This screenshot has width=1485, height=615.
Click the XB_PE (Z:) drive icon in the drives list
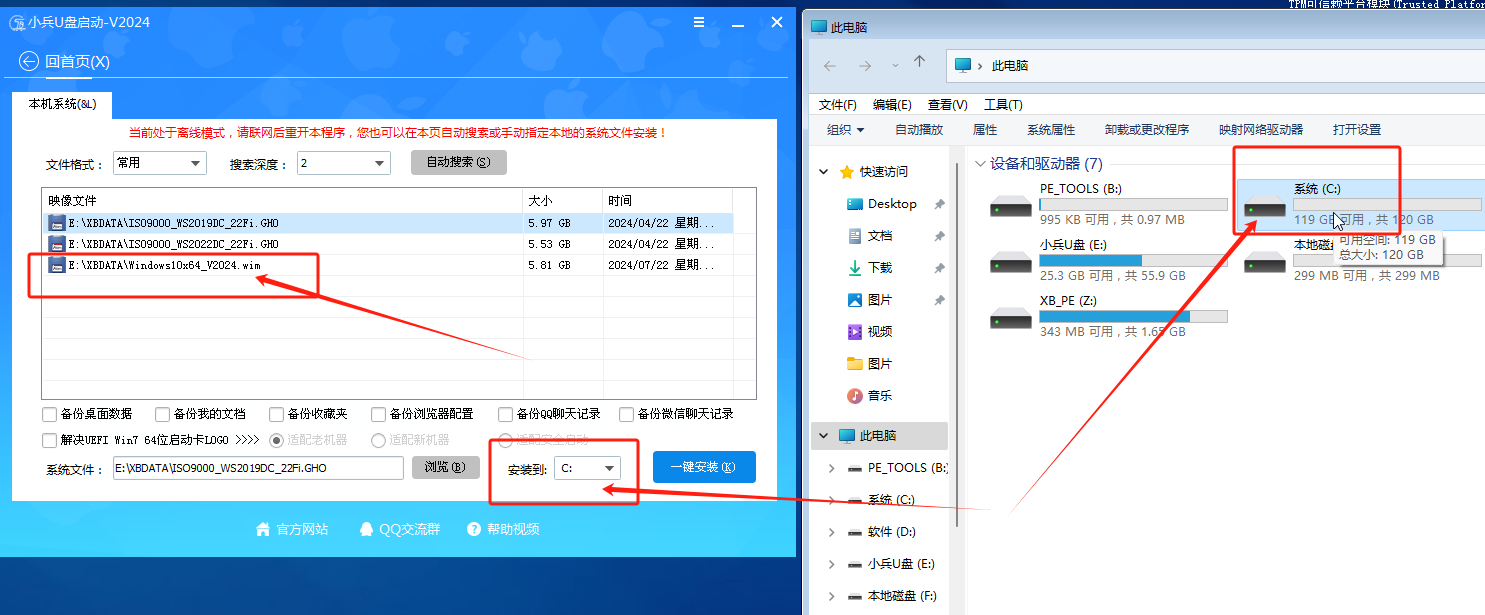tap(1010, 318)
